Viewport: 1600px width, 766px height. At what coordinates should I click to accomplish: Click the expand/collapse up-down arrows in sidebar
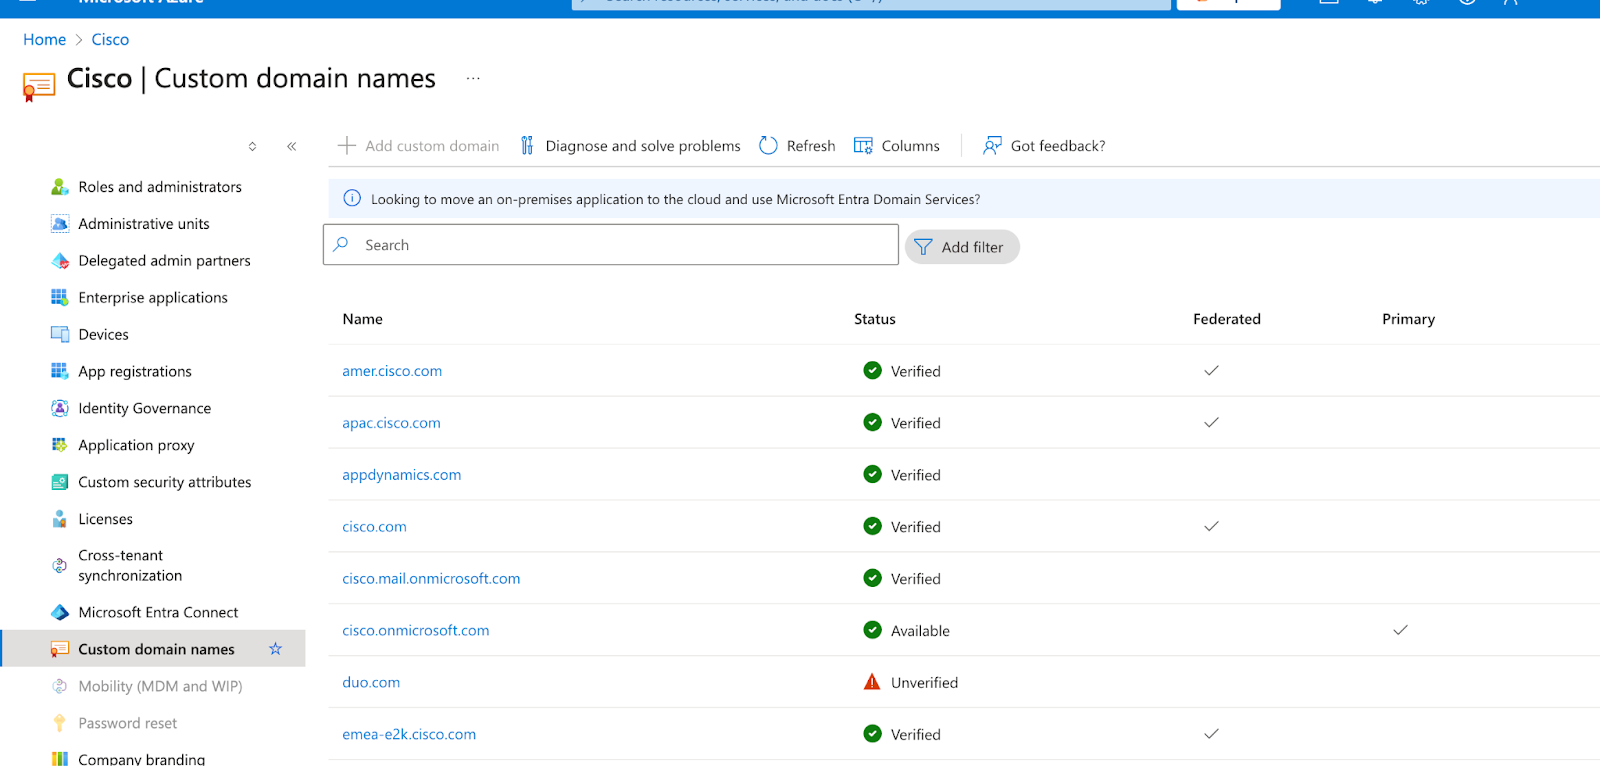(x=252, y=146)
